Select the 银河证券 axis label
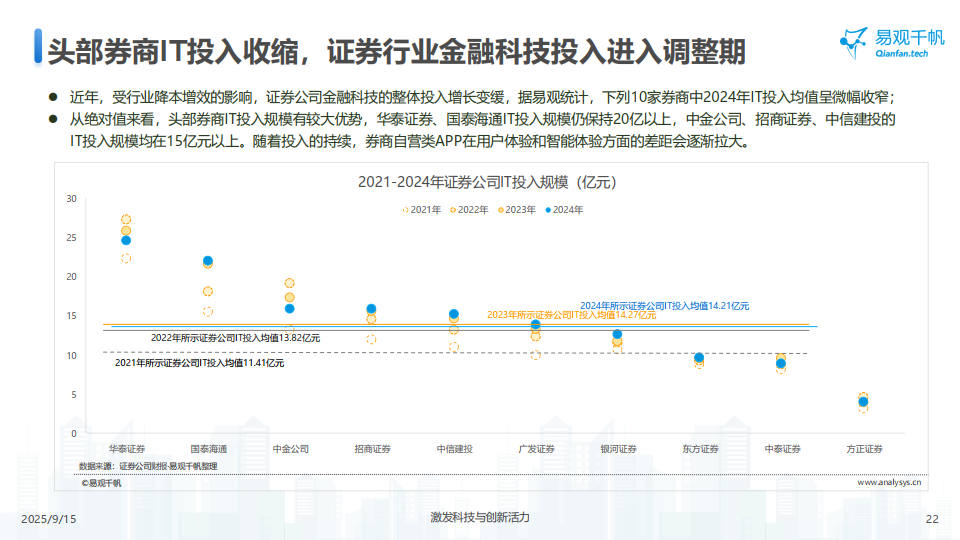The width and height of the screenshot is (960, 540). coord(617,449)
